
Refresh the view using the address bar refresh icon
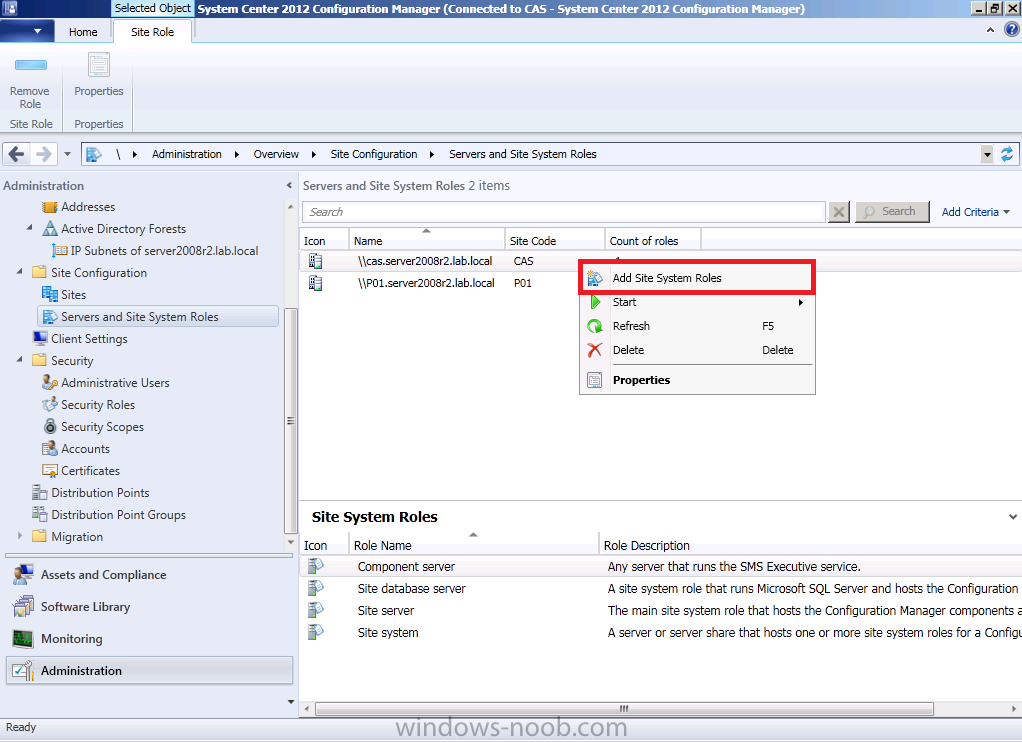click(1007, 155)
